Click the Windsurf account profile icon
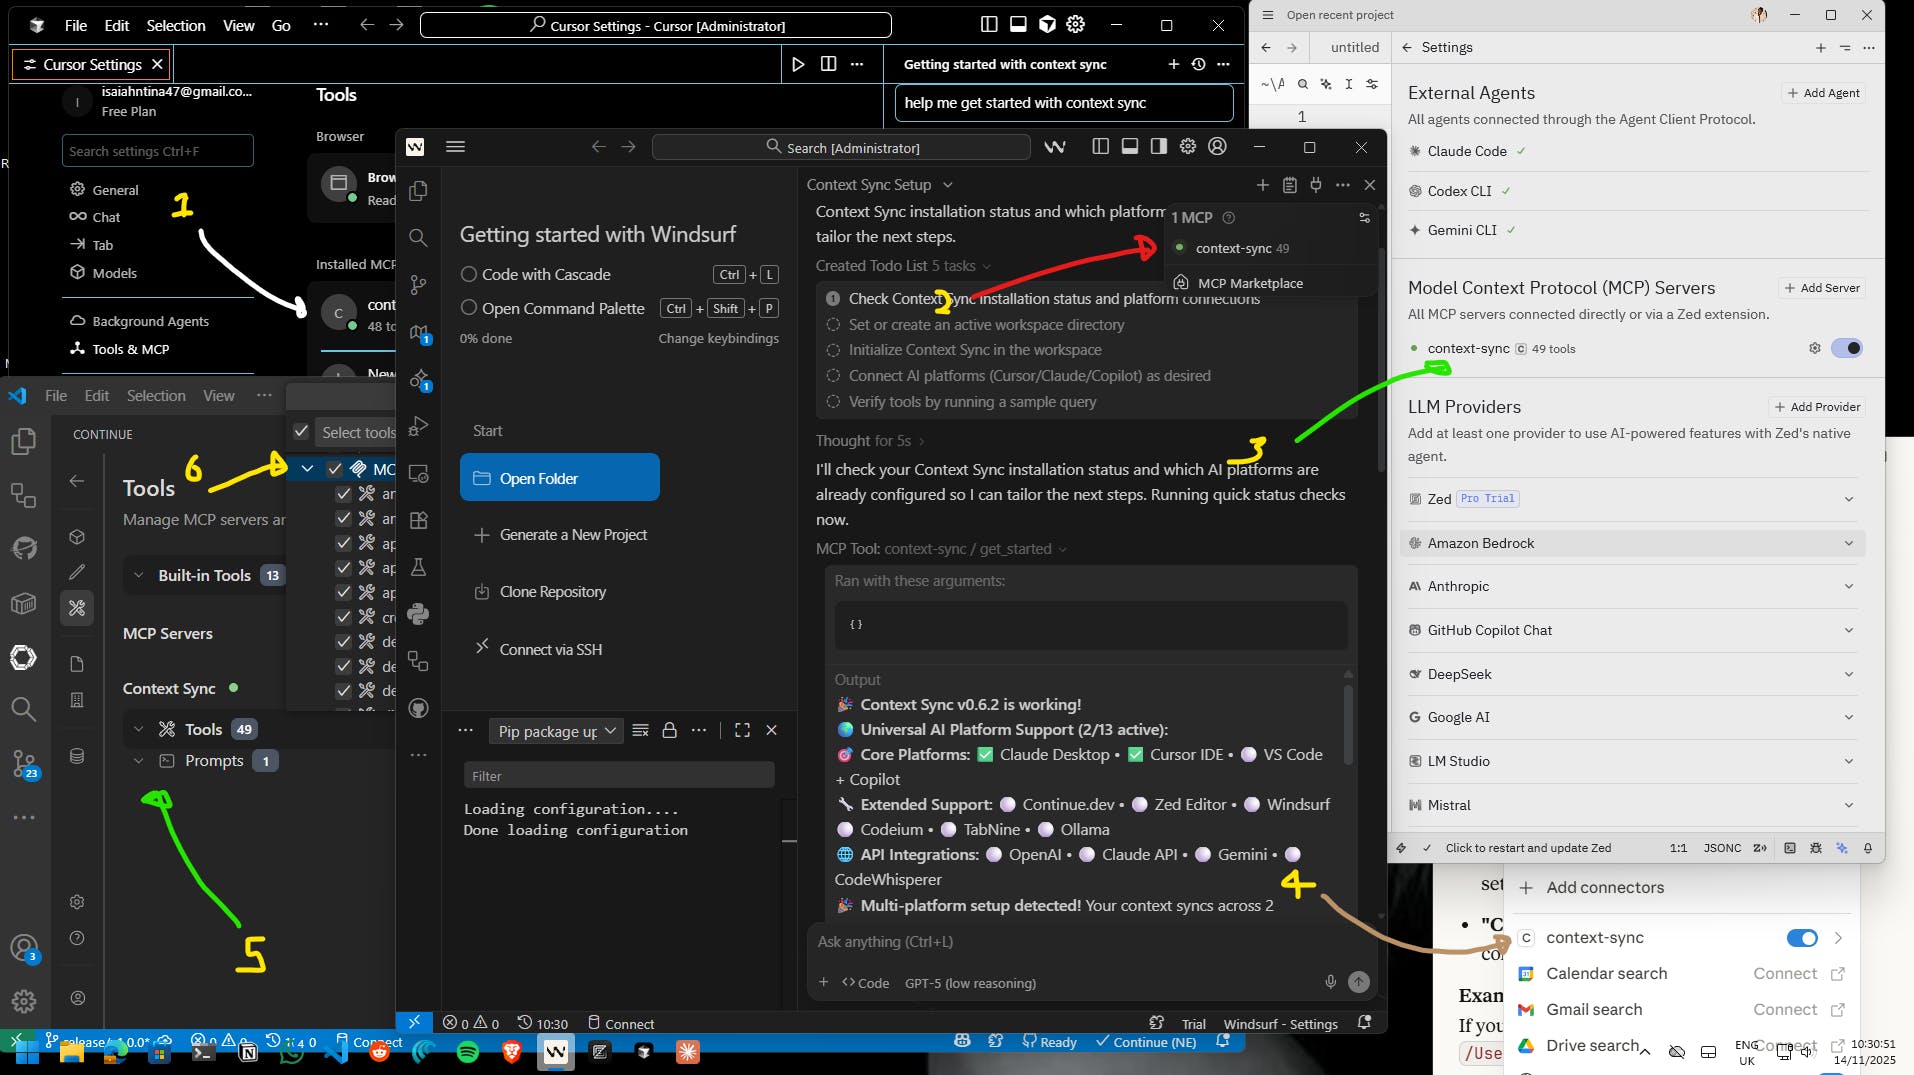This screenshot has height=1075, width=1914. (x=1217, y=146)
